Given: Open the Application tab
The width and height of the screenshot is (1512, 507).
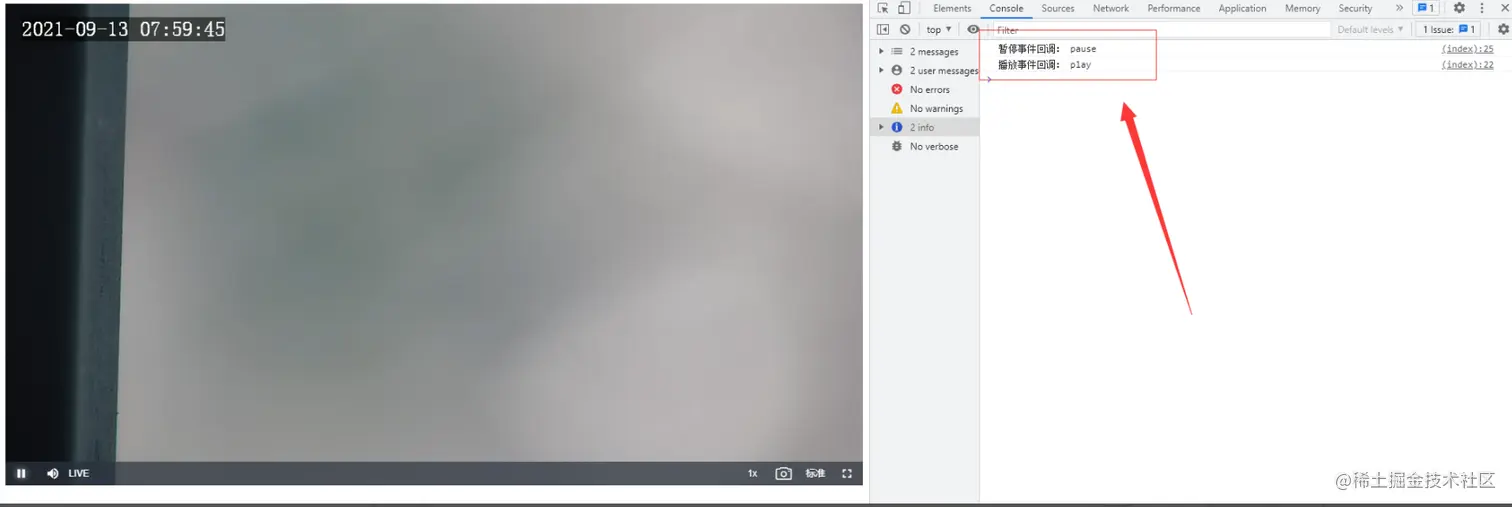Looking at the screenshot, I should (x=1243, y=8).
